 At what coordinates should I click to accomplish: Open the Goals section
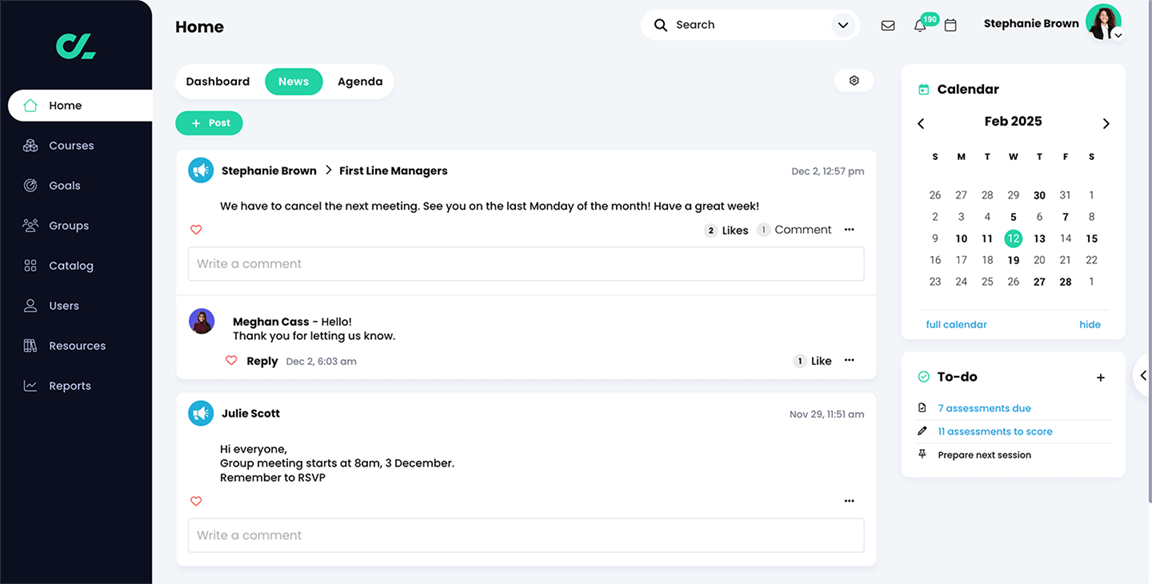point(66,185)
